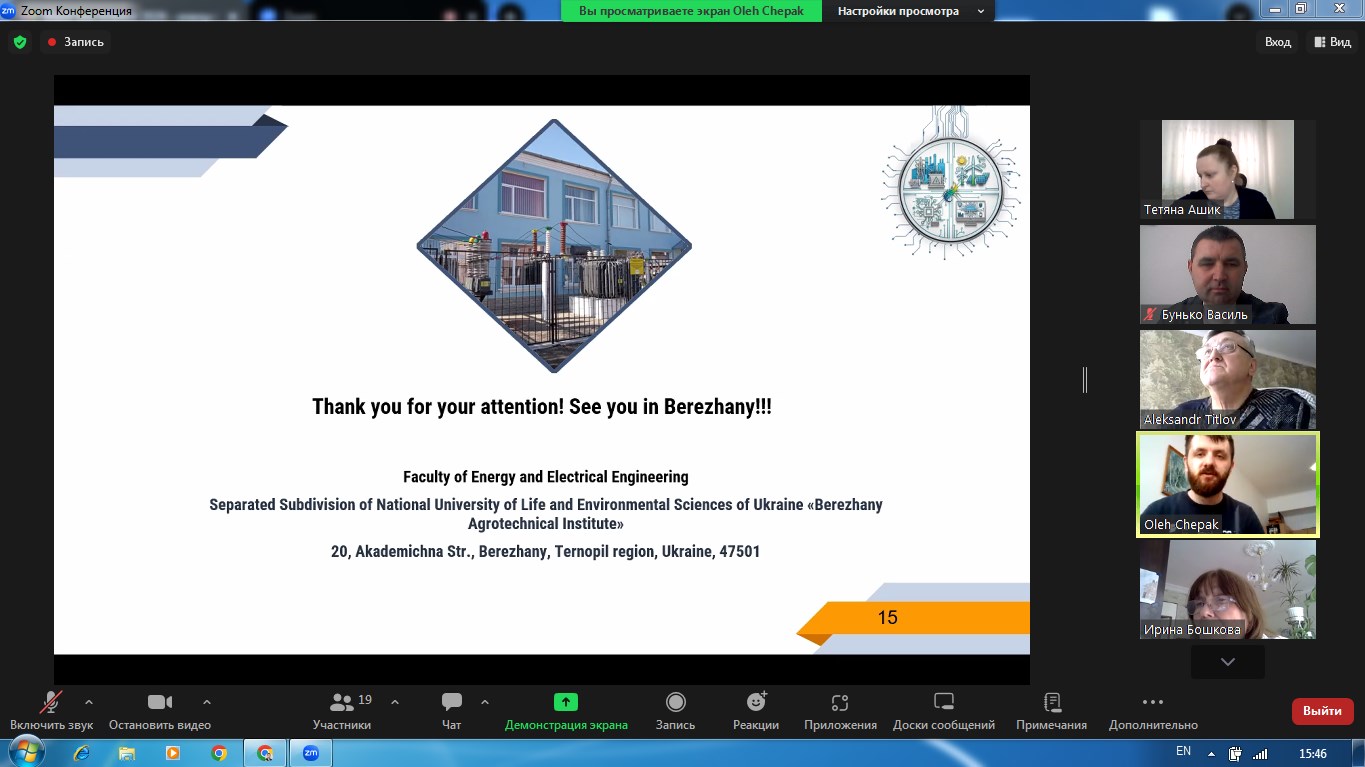Select Тетяна Ашик video thumbnail
1365x767 pixels.
click(x=1228, y=170)
